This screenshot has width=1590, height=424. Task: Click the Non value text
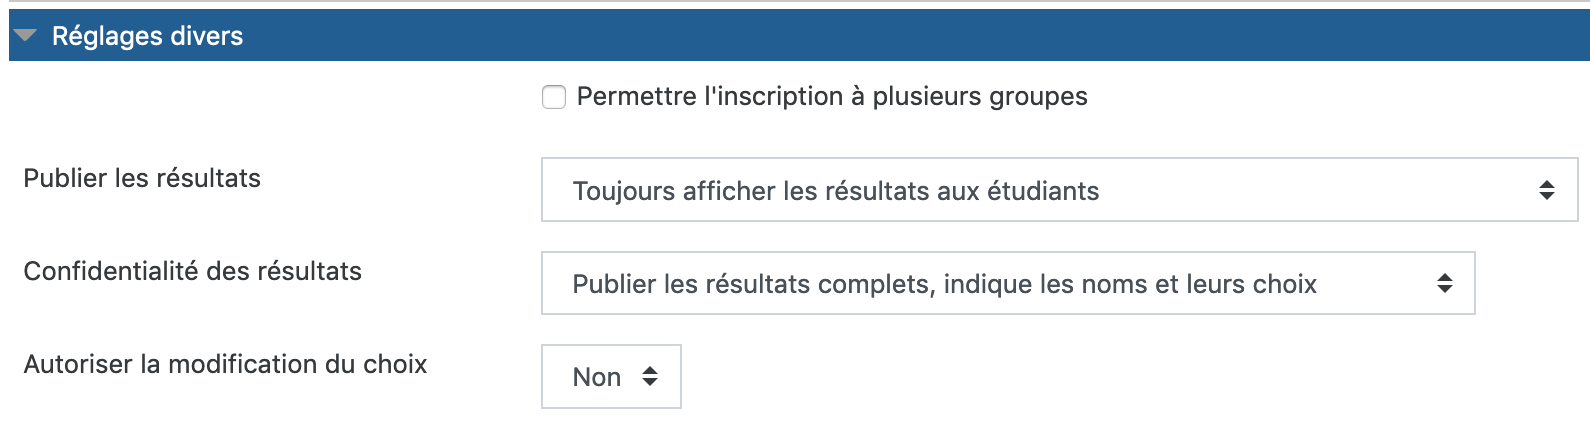pyautogui.click(x=596, y=377)
